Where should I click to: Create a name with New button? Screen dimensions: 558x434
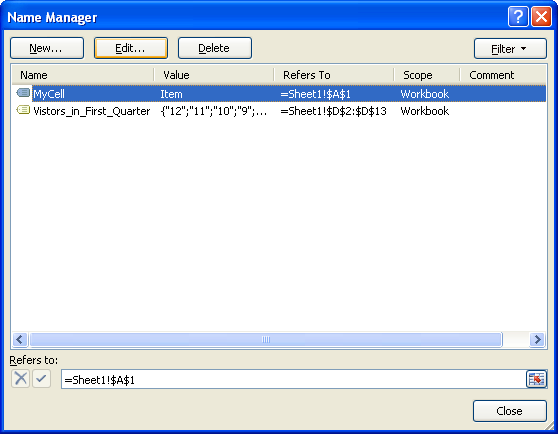[47, 48]
